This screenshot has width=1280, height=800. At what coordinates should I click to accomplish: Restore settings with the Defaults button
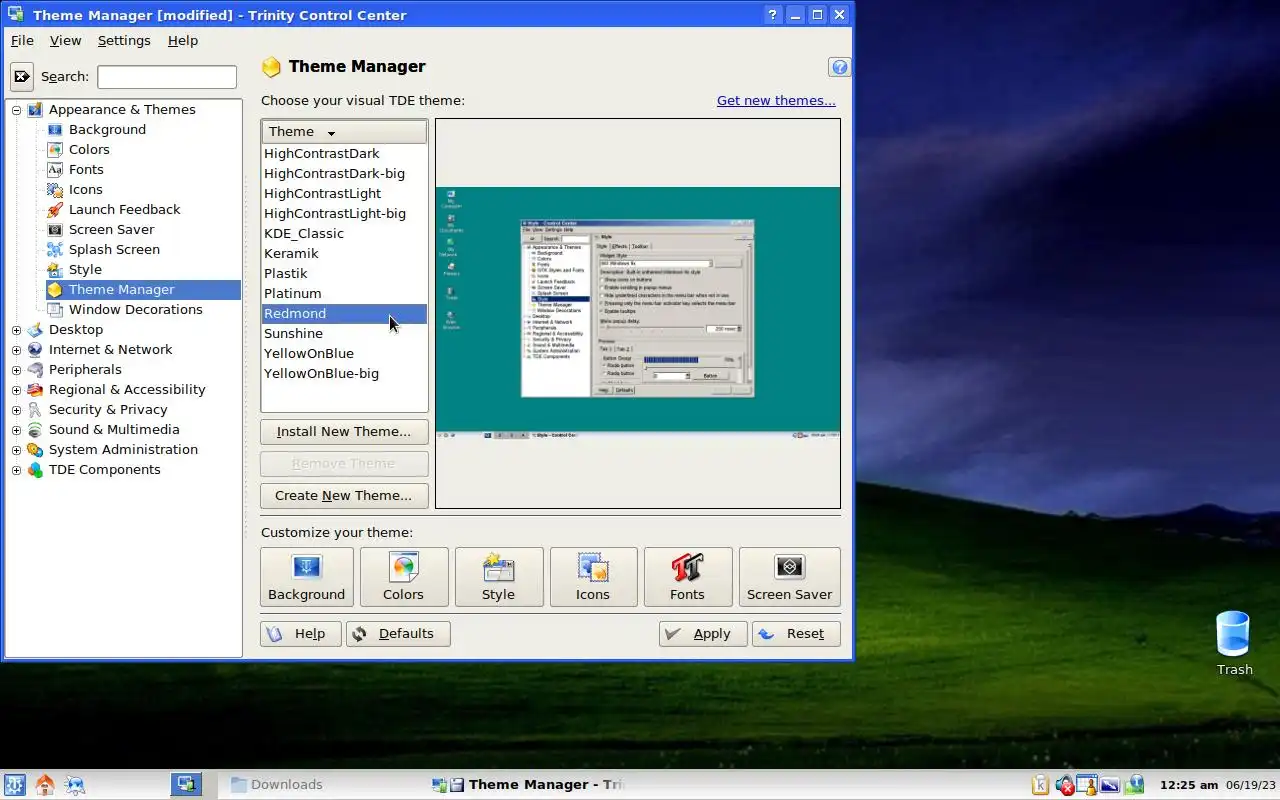click(x=398, y=634)
